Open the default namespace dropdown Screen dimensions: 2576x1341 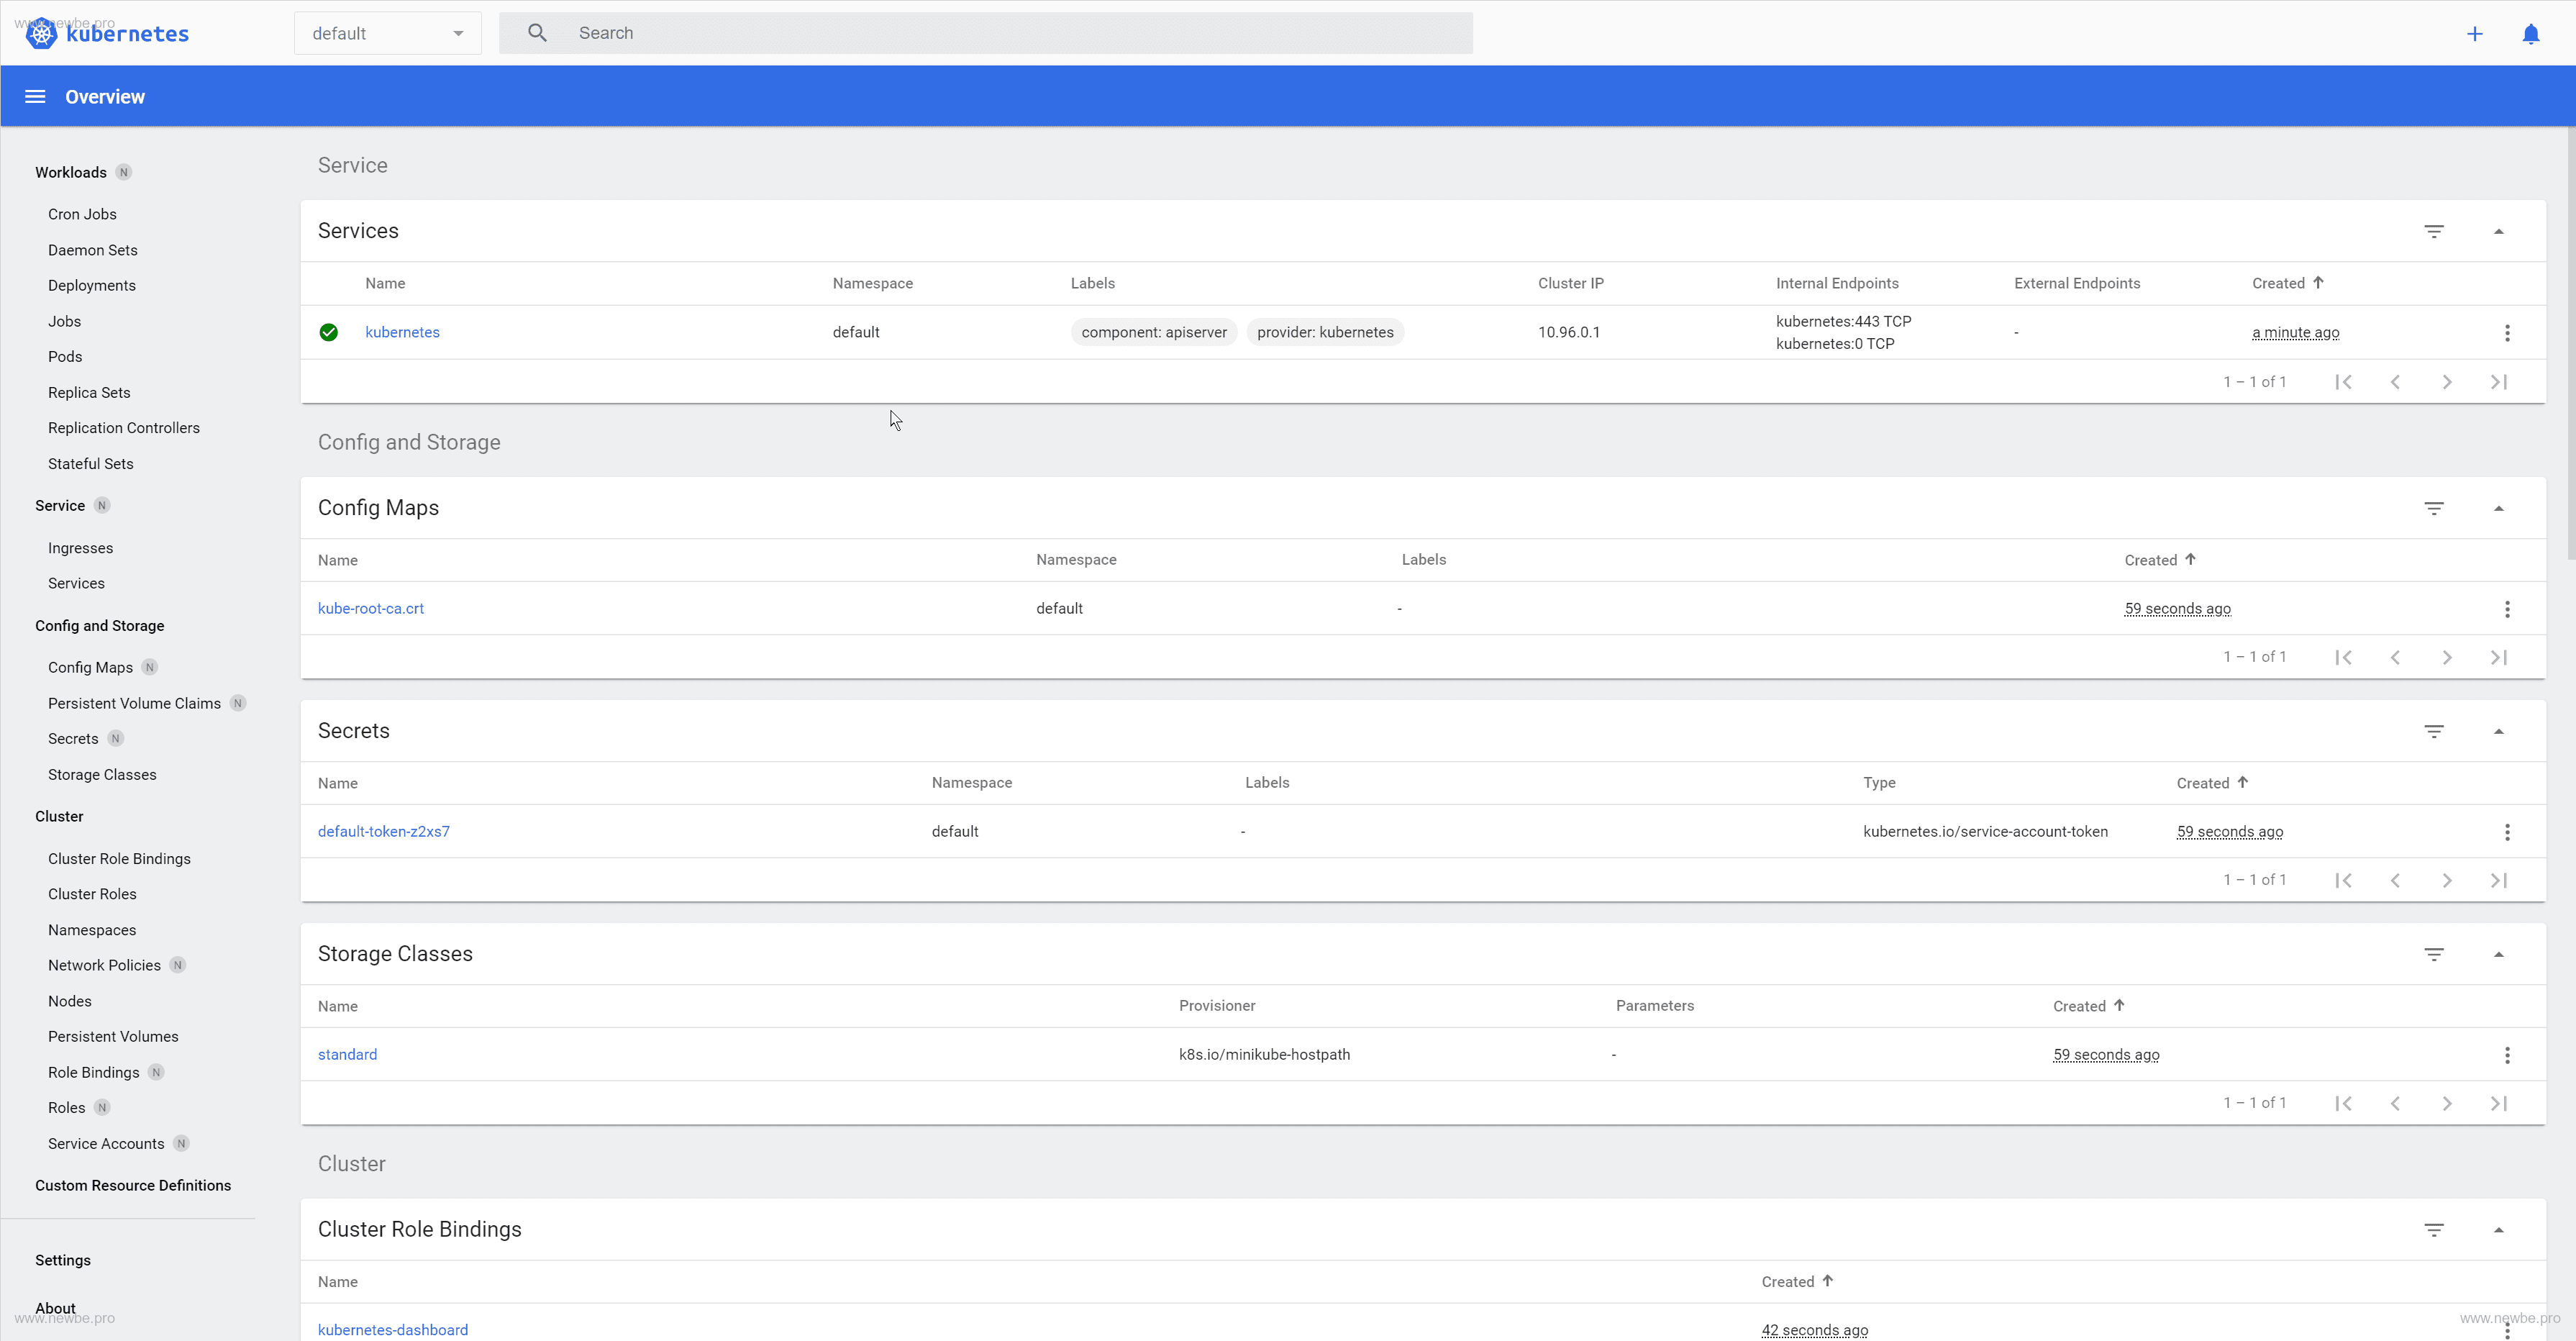click(387, 34)
